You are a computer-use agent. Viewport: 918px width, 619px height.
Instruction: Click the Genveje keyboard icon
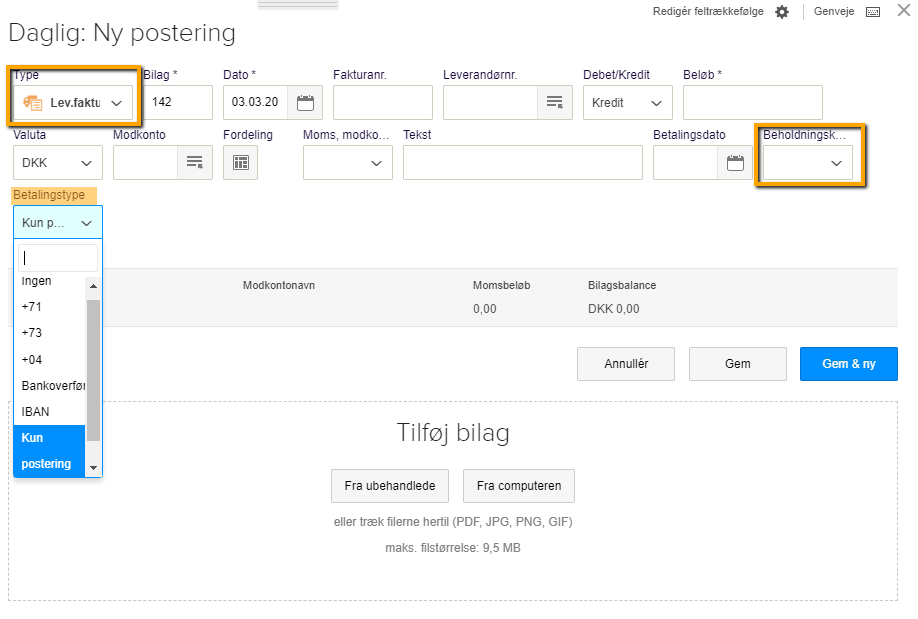(x=873, y=12)
